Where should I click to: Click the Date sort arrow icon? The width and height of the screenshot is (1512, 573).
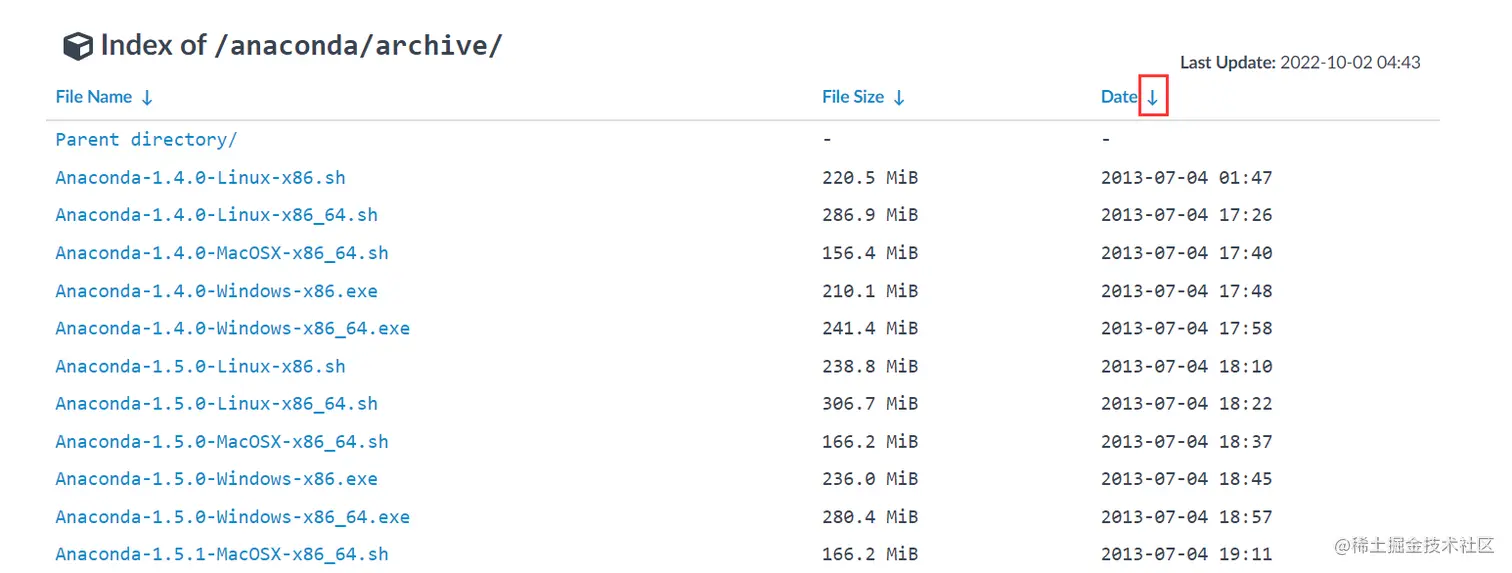tap(1153, 98)
